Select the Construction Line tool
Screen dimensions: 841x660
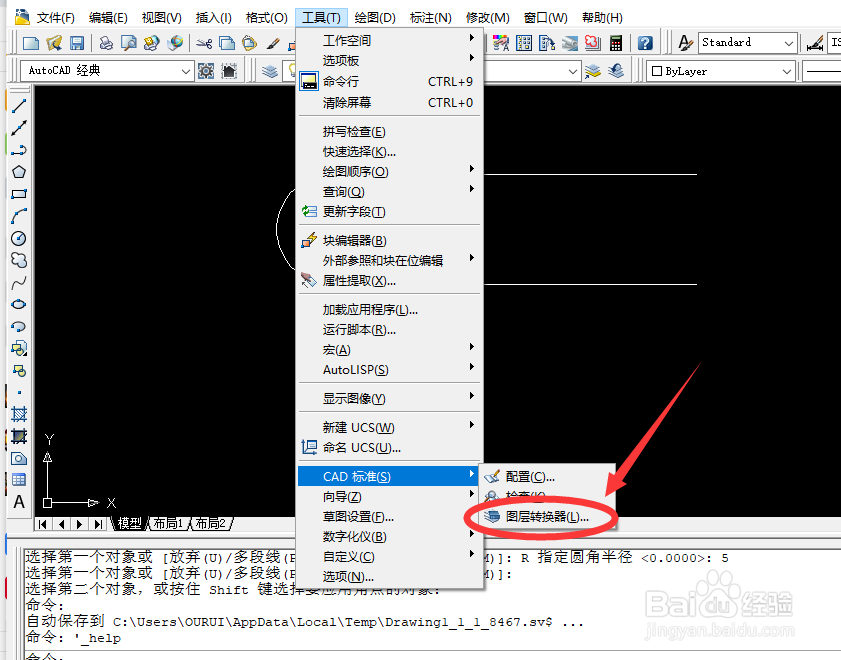(x=19, y=128)
